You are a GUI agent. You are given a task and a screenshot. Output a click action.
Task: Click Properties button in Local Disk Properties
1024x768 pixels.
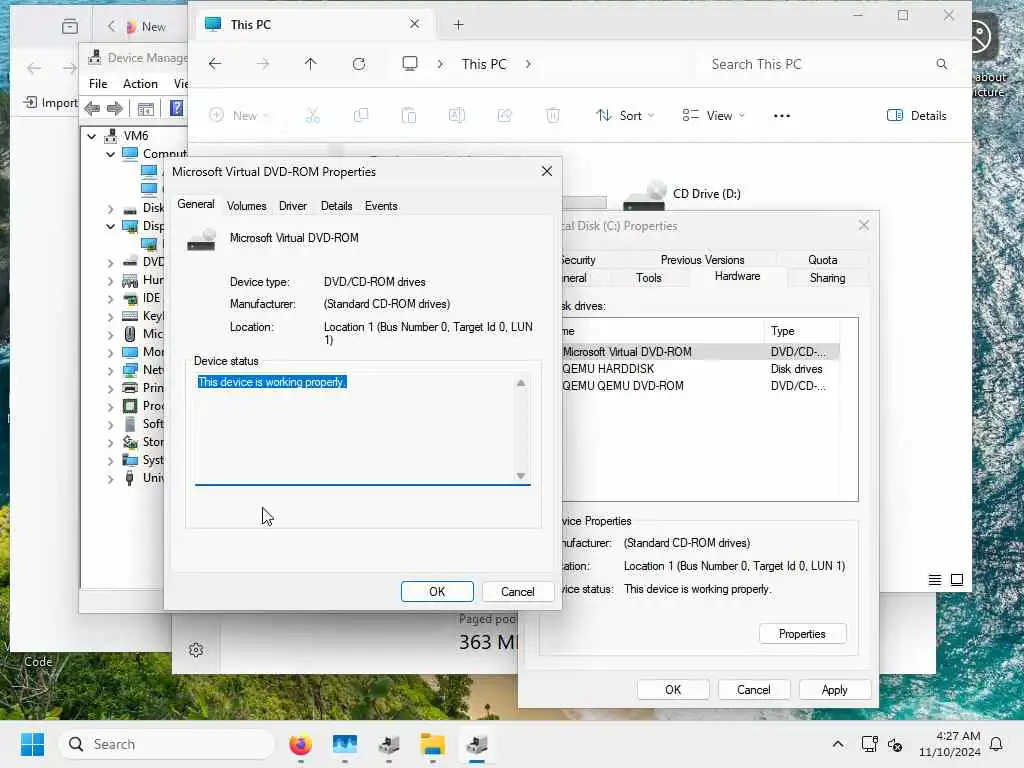[x=802, y=634]
